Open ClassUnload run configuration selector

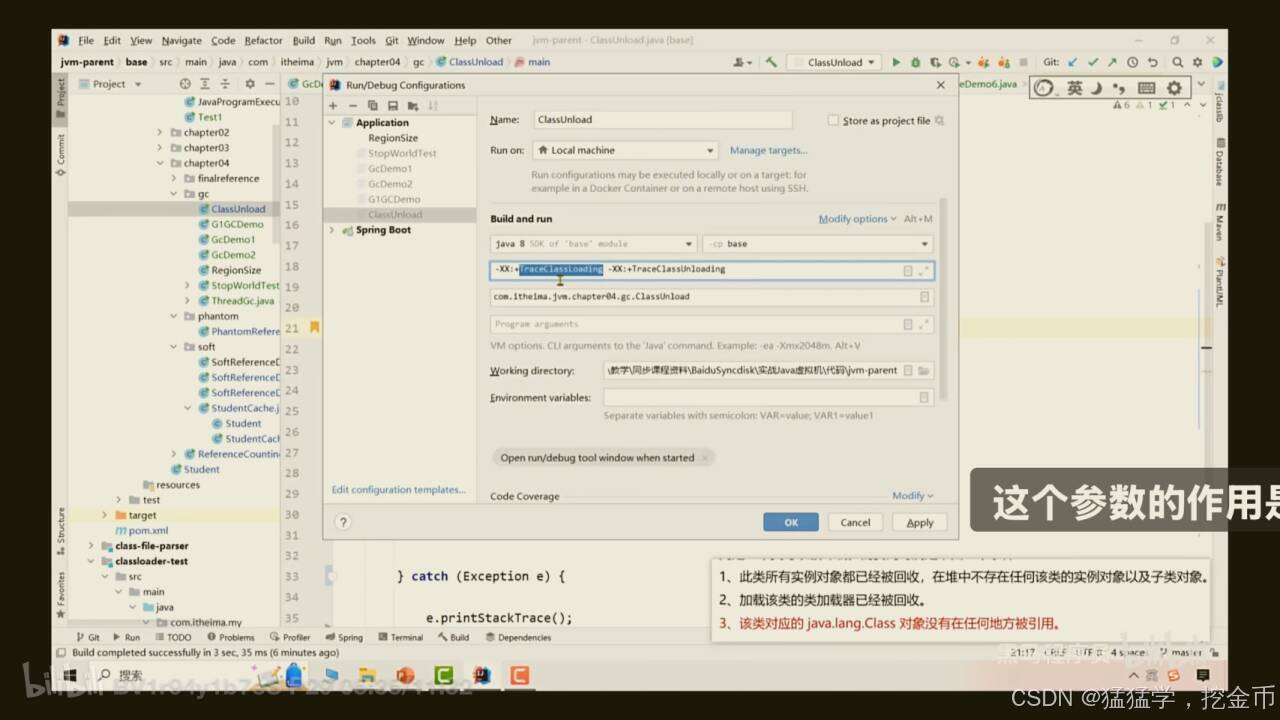click(x=834, y=62)
